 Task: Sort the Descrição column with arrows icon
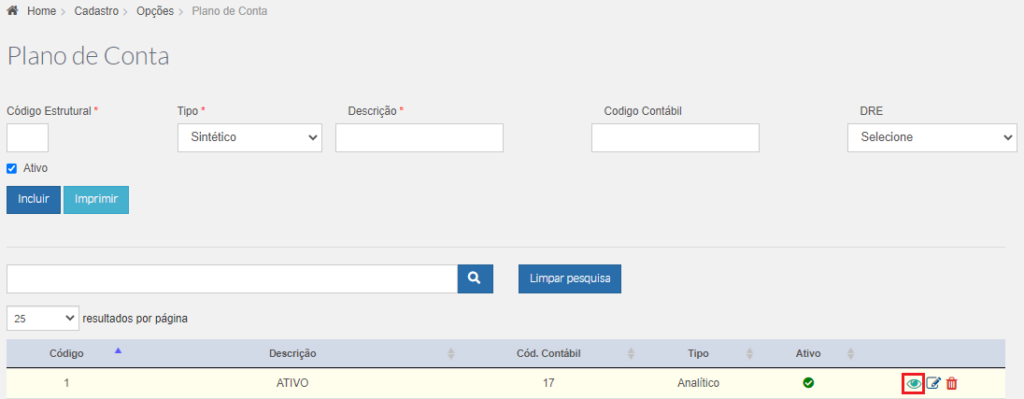click(451, 354)
